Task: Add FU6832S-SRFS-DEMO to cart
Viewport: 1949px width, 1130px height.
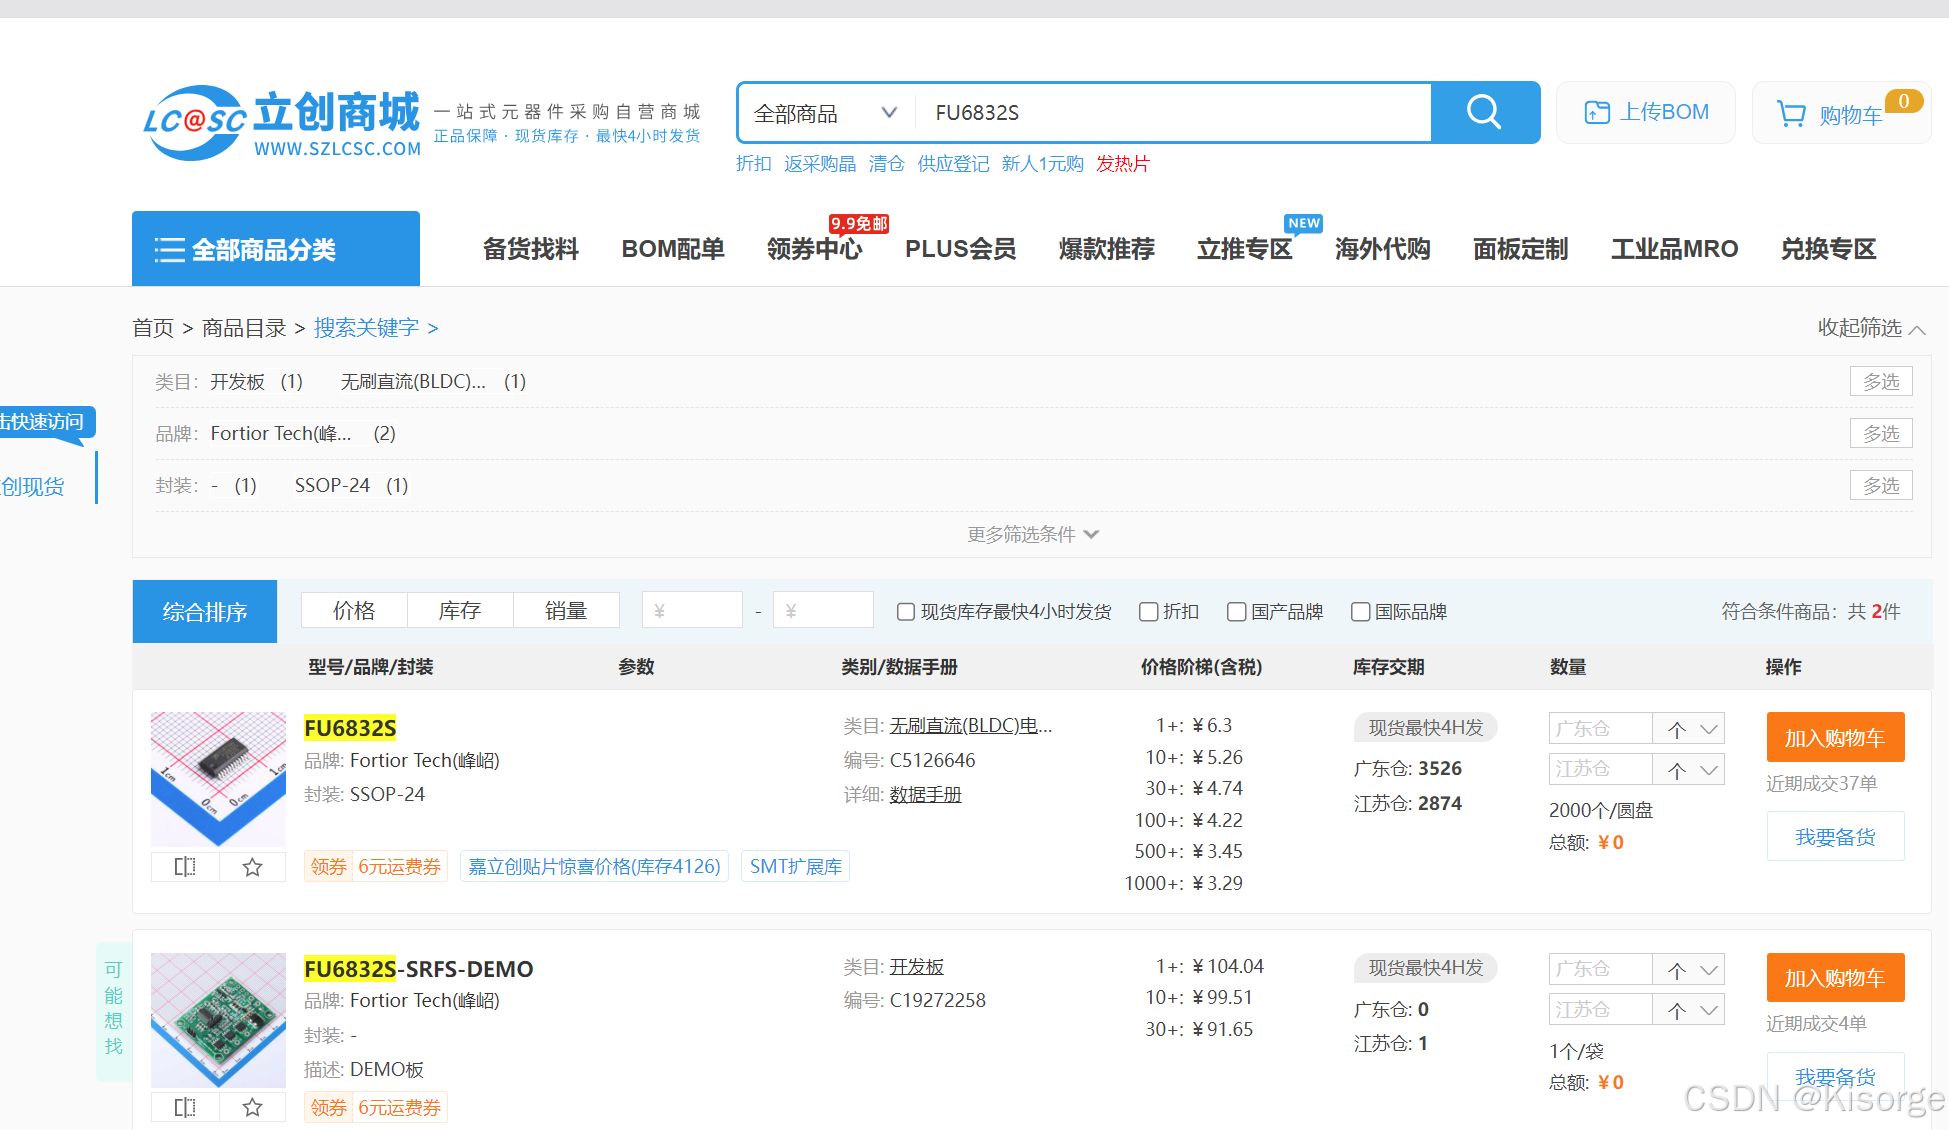Action: pyautogui.click(x=1835, y=978)
